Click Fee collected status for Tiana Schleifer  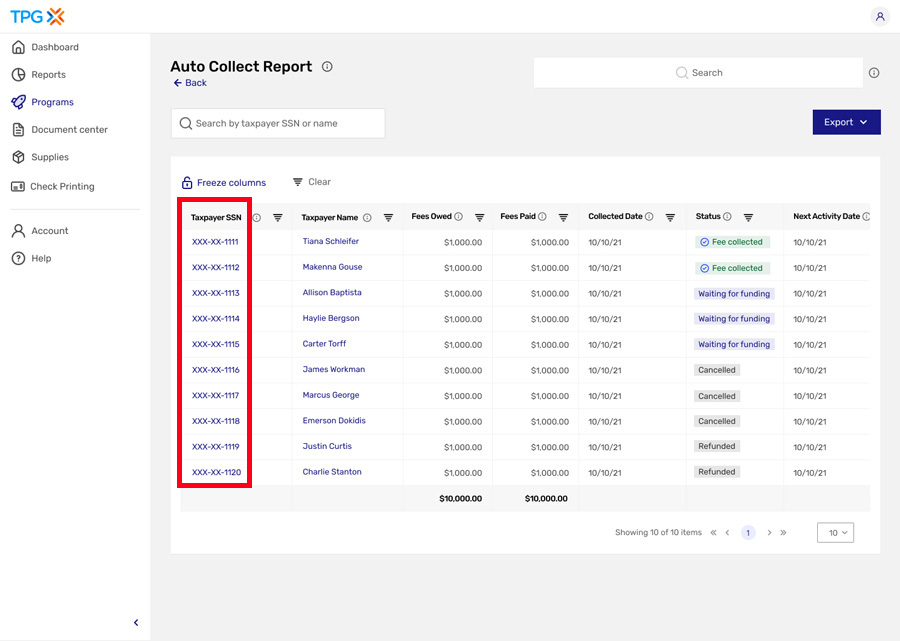click(732, 242)
